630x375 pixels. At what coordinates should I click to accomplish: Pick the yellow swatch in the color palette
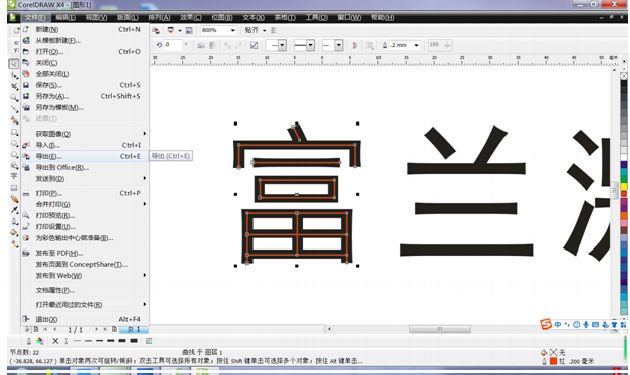[x=624, y=186]
